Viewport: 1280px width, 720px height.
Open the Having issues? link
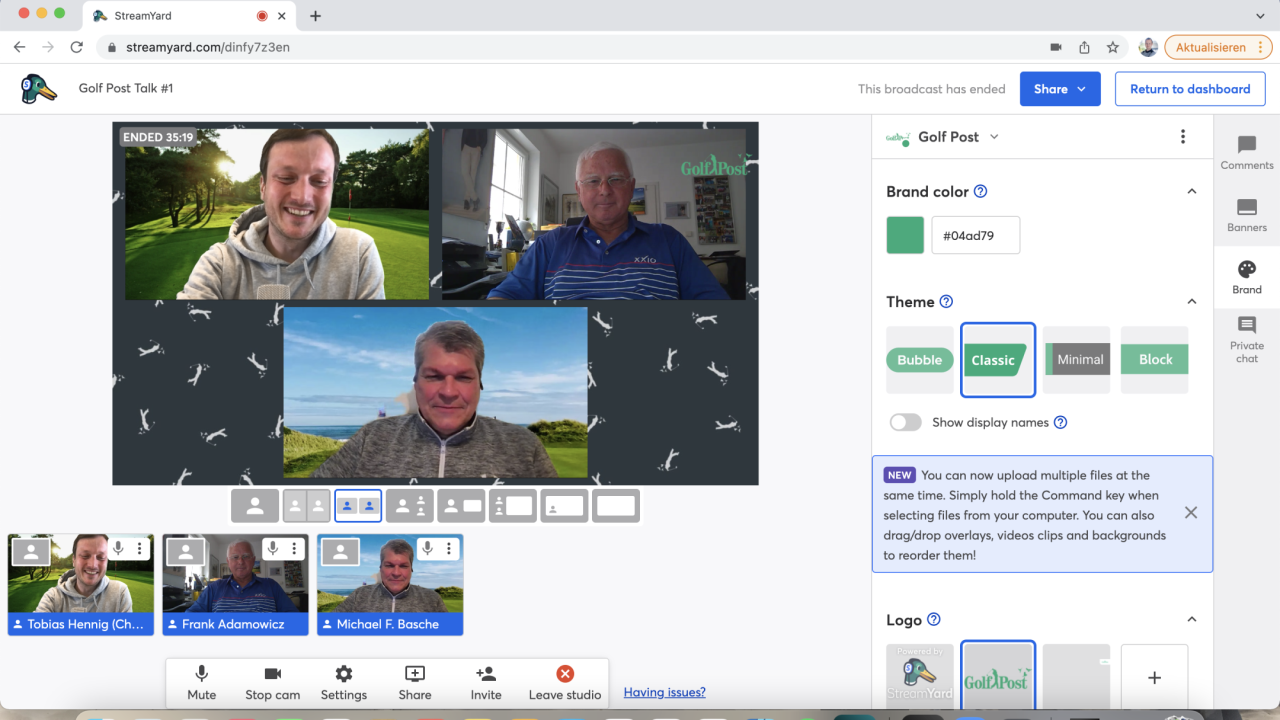pos(665,692)
